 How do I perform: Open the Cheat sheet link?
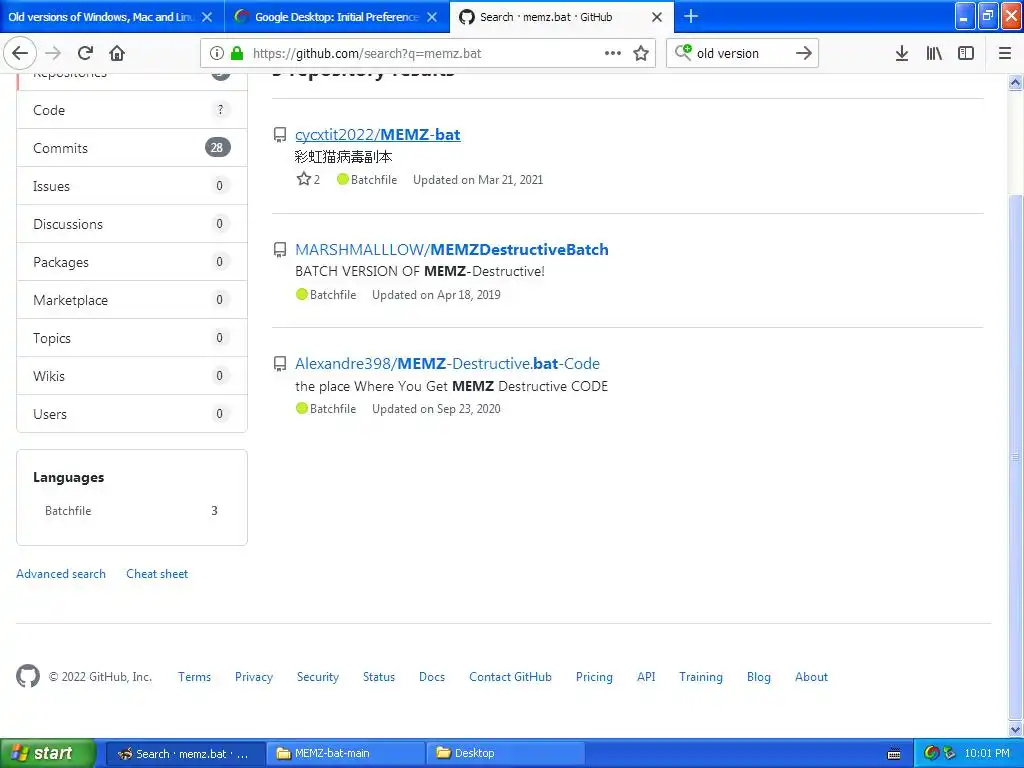157,573
